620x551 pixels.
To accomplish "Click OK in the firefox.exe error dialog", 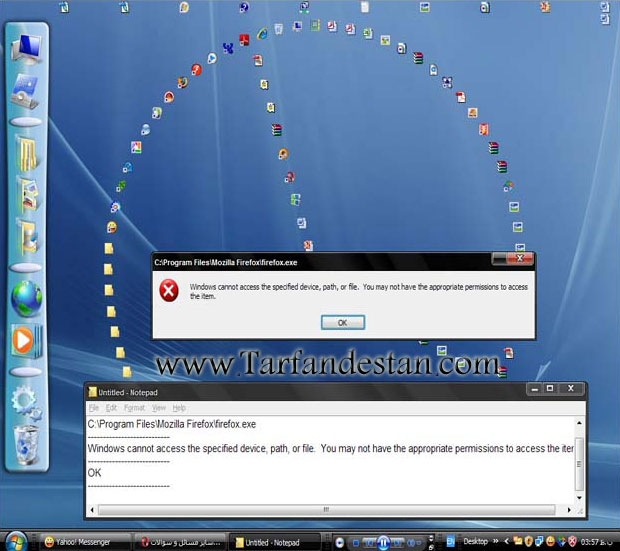I will tap(343, 322).
